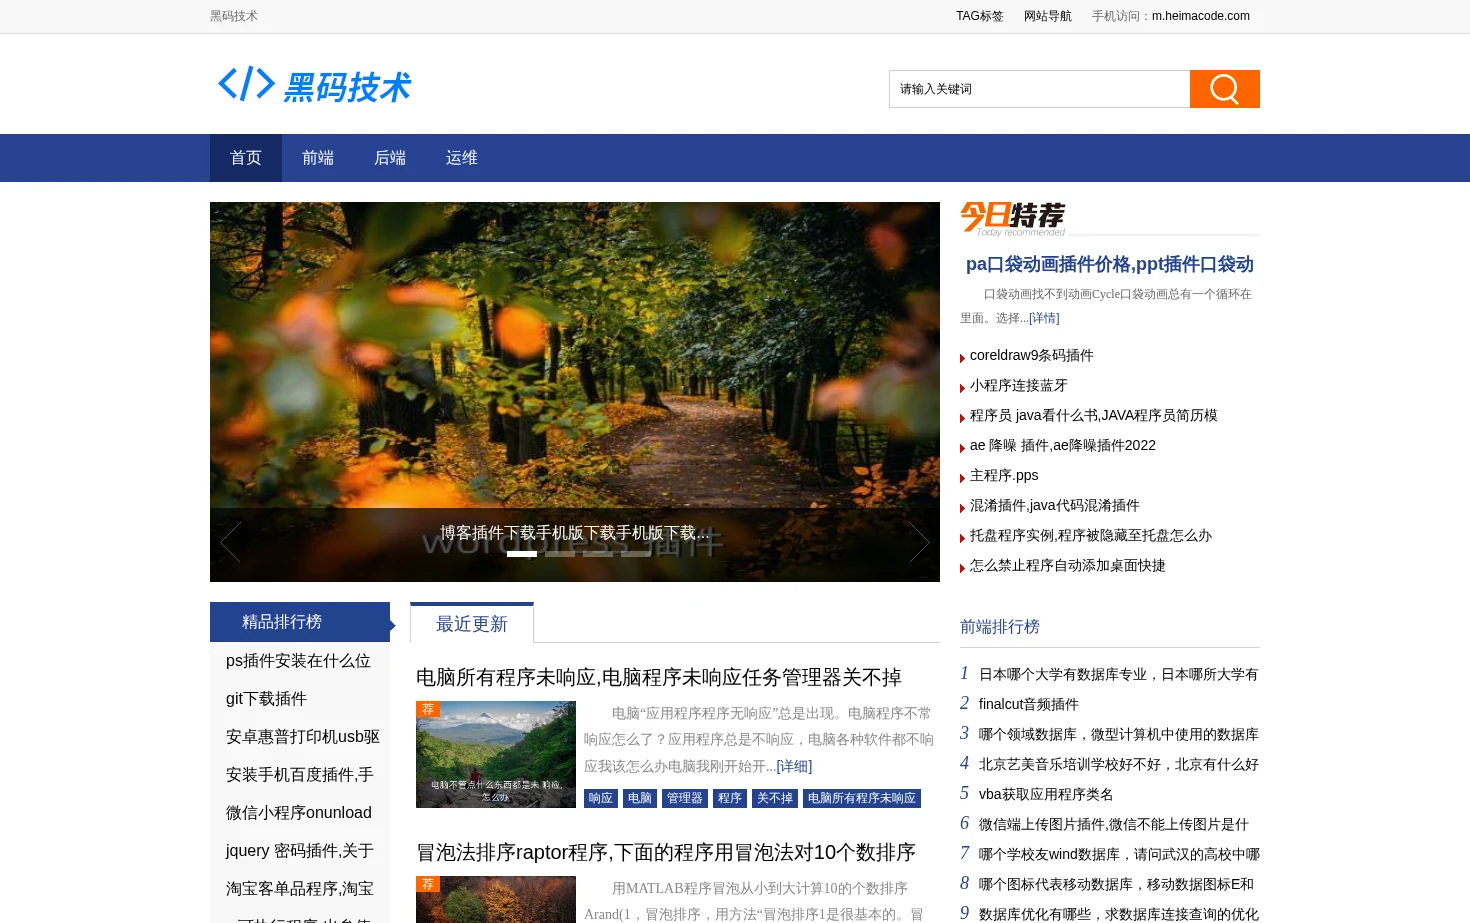Go to 运维 section
1470x923 pixels.
[462, 158]
